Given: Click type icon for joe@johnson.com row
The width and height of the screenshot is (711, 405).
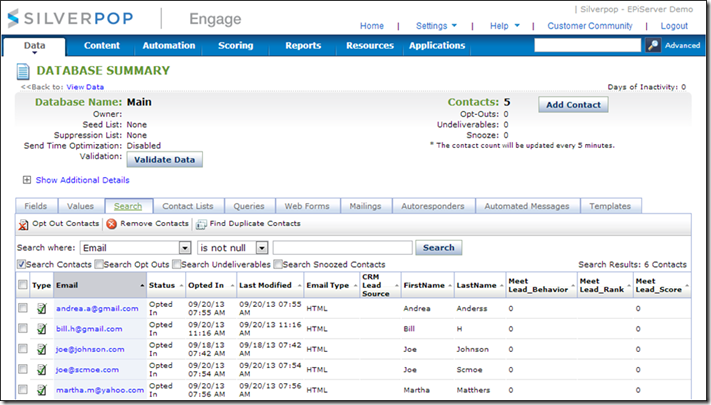Looking at the screenshot, I should [x=42, y=349].
